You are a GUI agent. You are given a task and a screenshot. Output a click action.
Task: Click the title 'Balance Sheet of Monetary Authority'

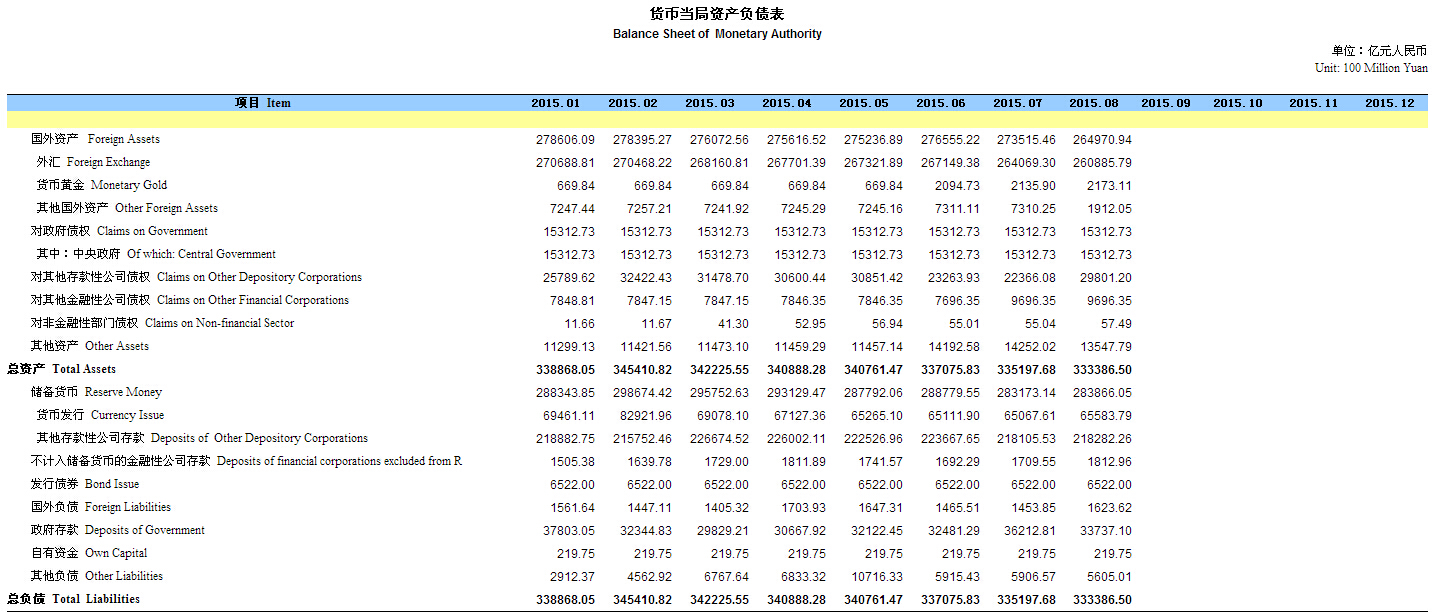pyautogui.click(x=717, y=34)
